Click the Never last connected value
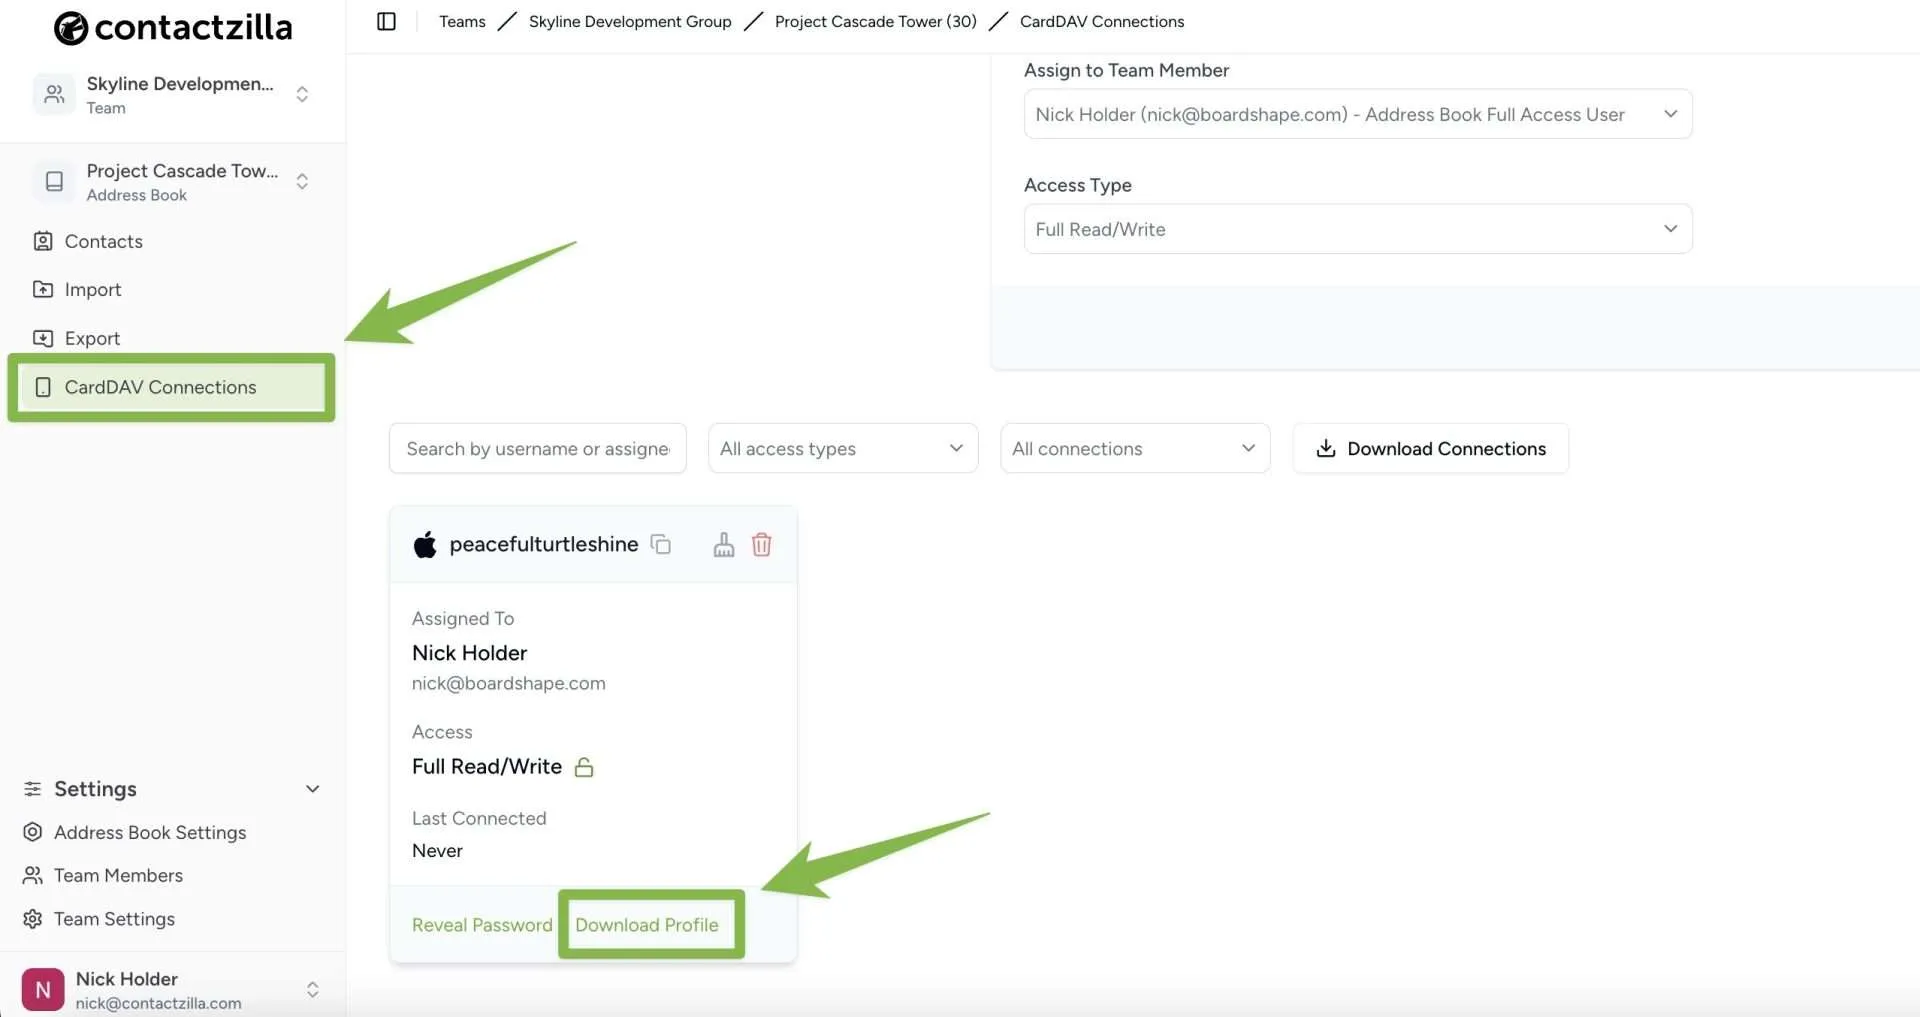This screenshot has width=1920, height=1017. [437, 851]
